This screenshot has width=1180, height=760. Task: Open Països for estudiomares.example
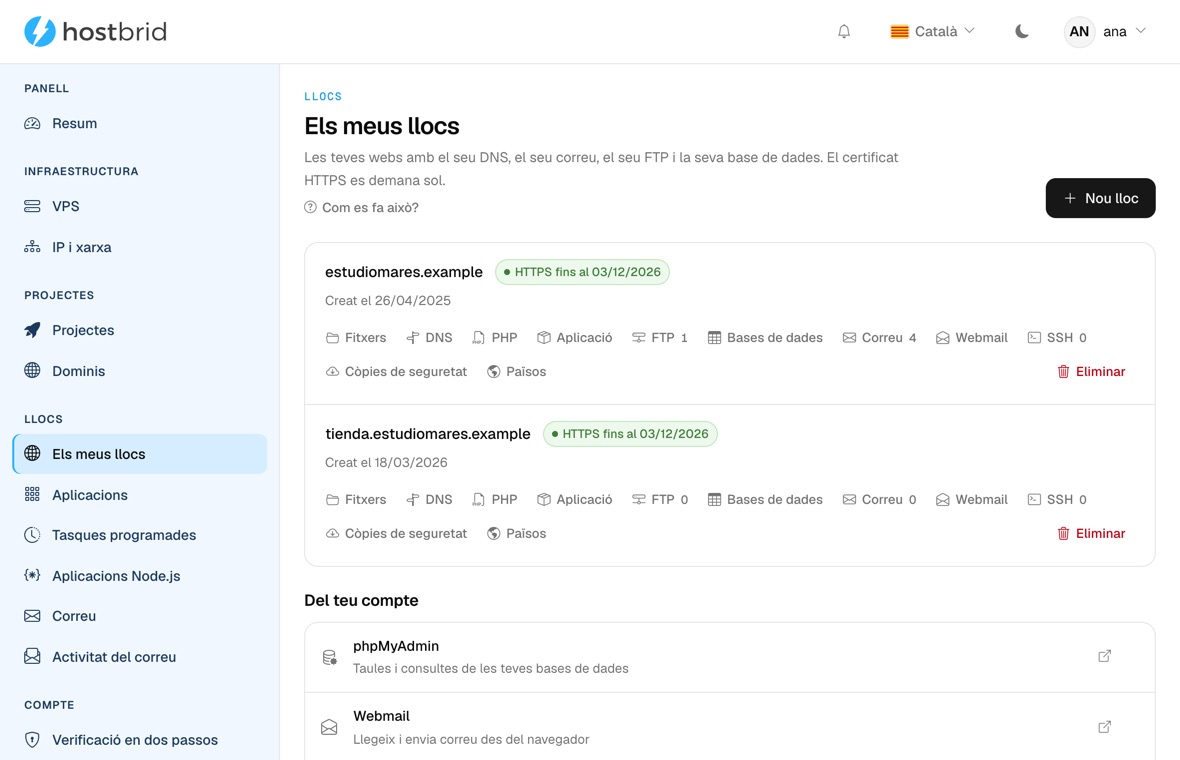pyautogui.click(x=516, y=372)
